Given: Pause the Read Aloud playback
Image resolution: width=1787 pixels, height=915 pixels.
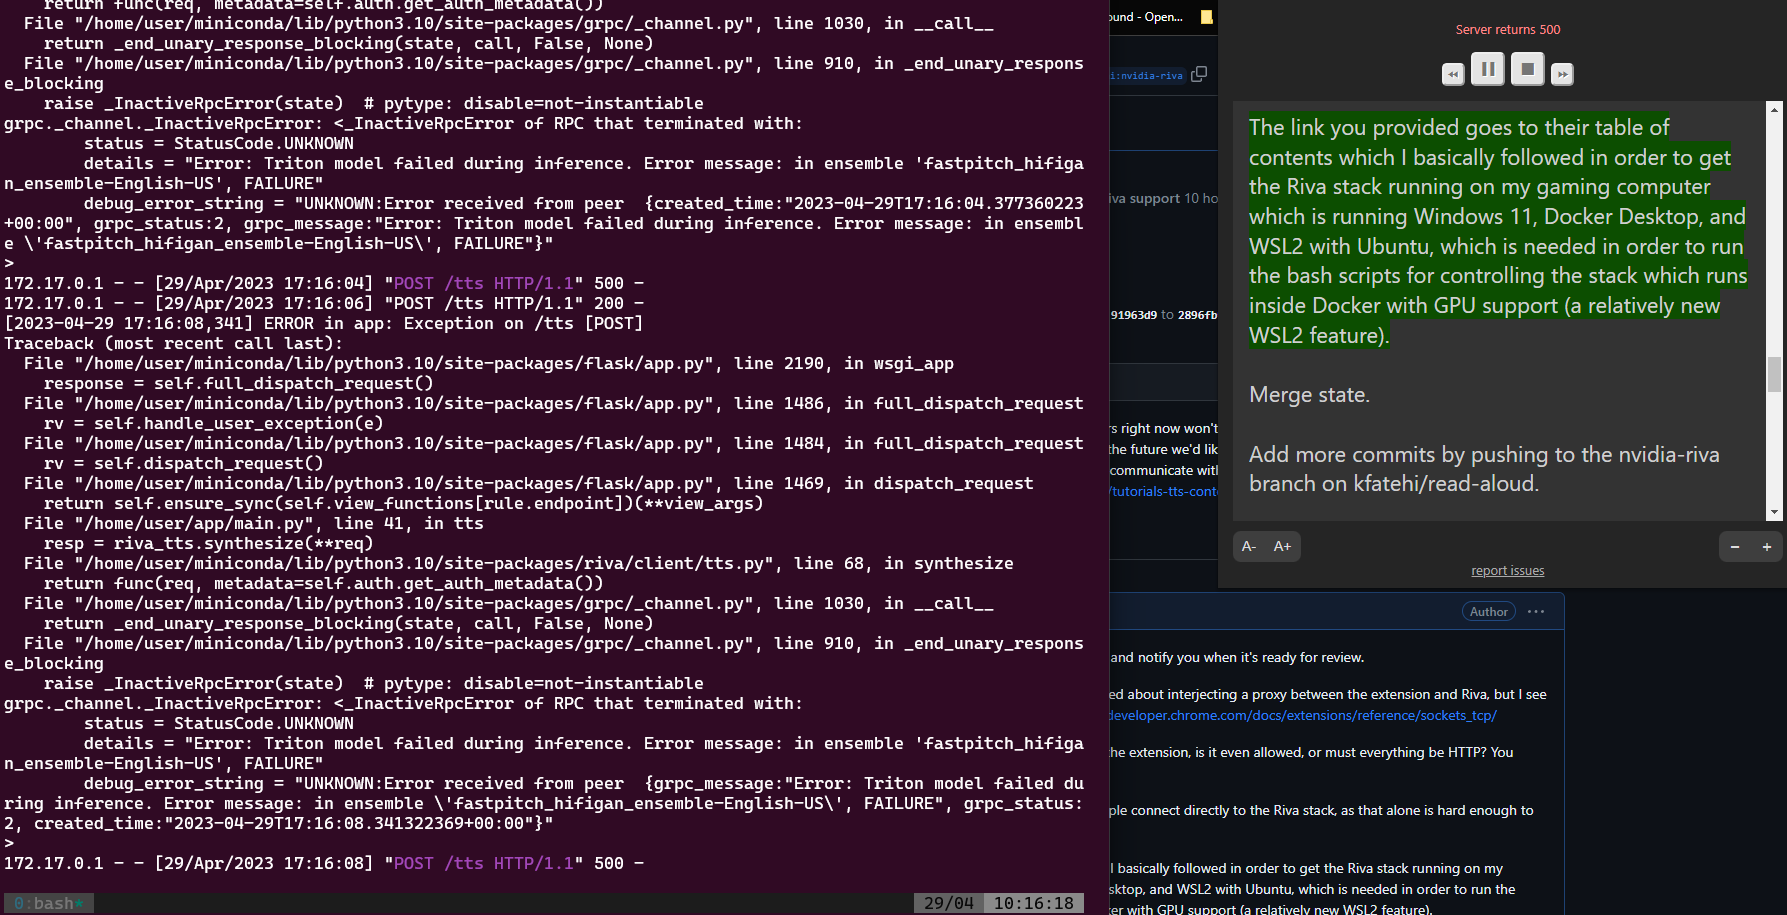Looking at the screenshot, I should point(1487,70).
